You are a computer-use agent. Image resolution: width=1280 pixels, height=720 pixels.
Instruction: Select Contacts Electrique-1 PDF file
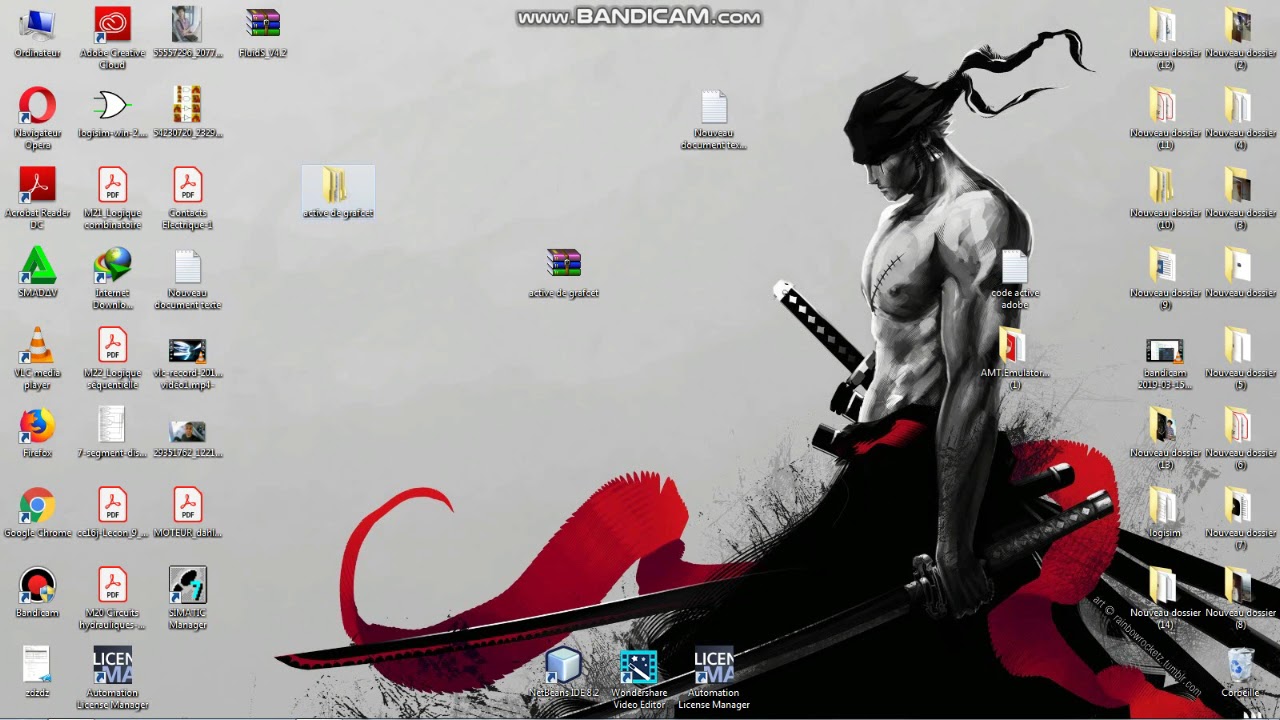coord(187,198)
